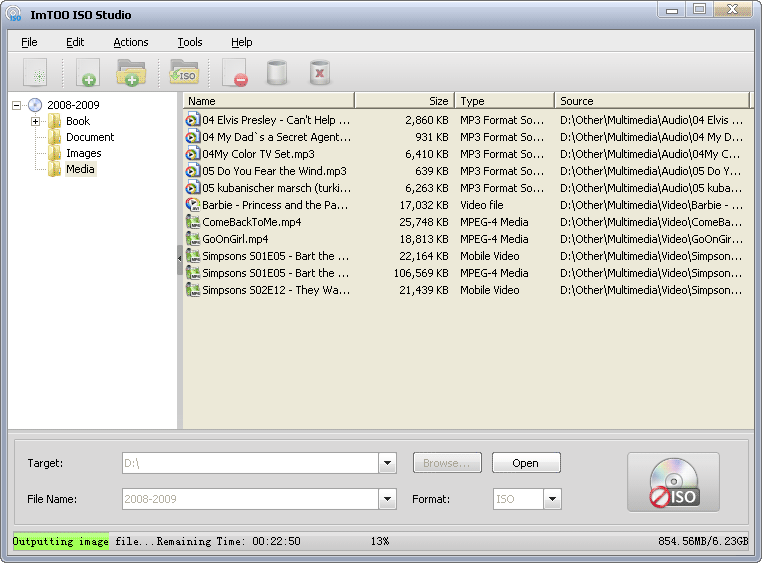Image resolution: width=762 pixels, height=563 pixels.
Task: Select the Document folder in tree
Action: (x=90, y=137)
